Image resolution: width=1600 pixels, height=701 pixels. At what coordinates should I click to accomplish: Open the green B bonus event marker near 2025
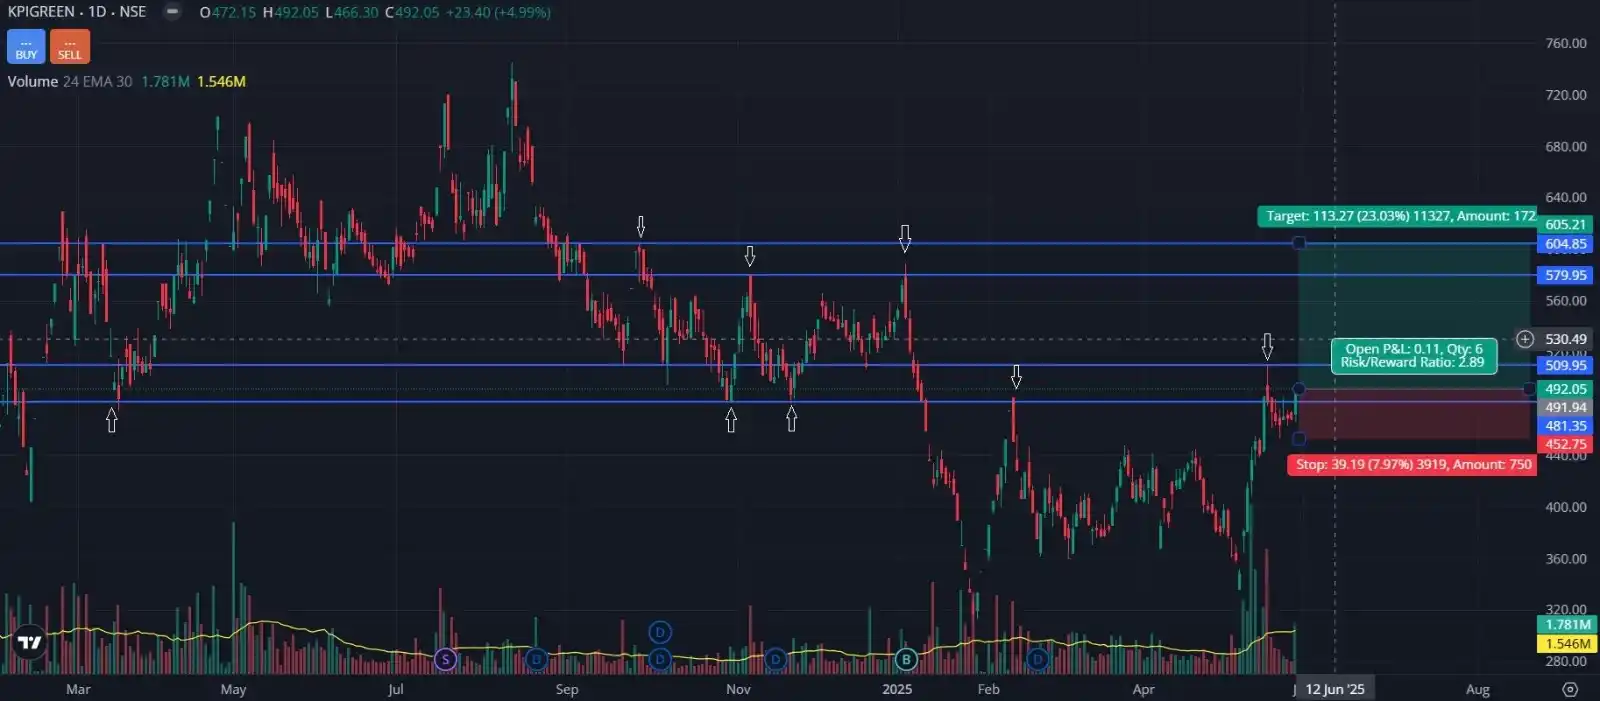coord(906,659)
